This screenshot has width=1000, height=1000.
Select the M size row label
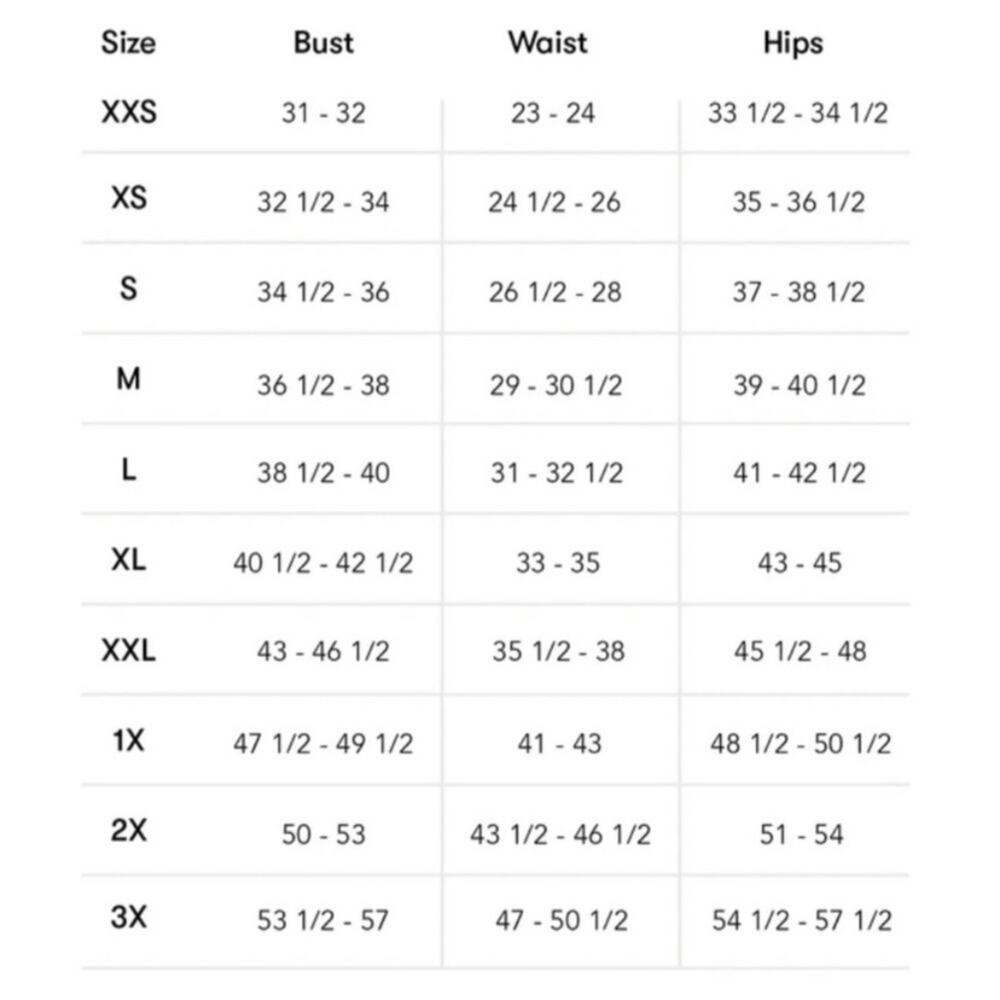[128, 379]
